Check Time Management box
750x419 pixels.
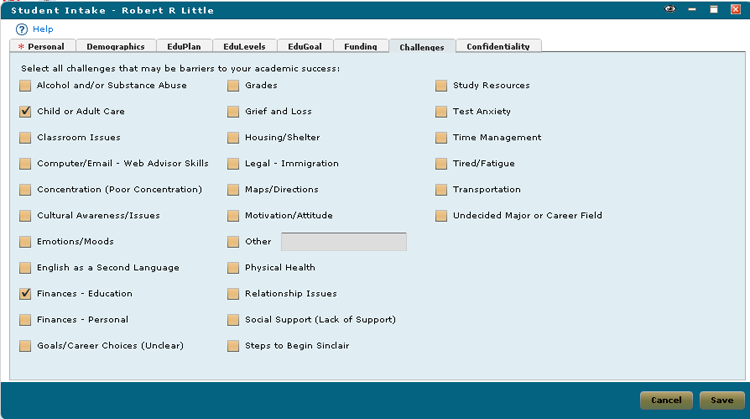[x=441, y=138]
